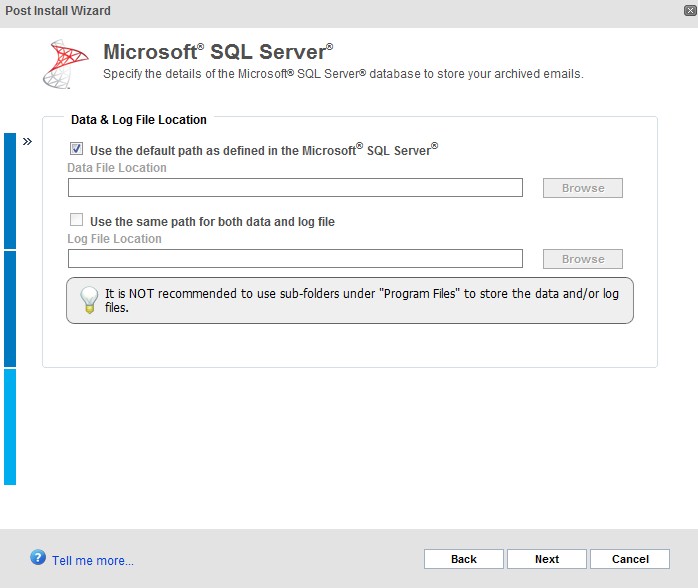Uncheck Use the default path checkbox
Screen dimensions: 698x588
tap(77, 149)
